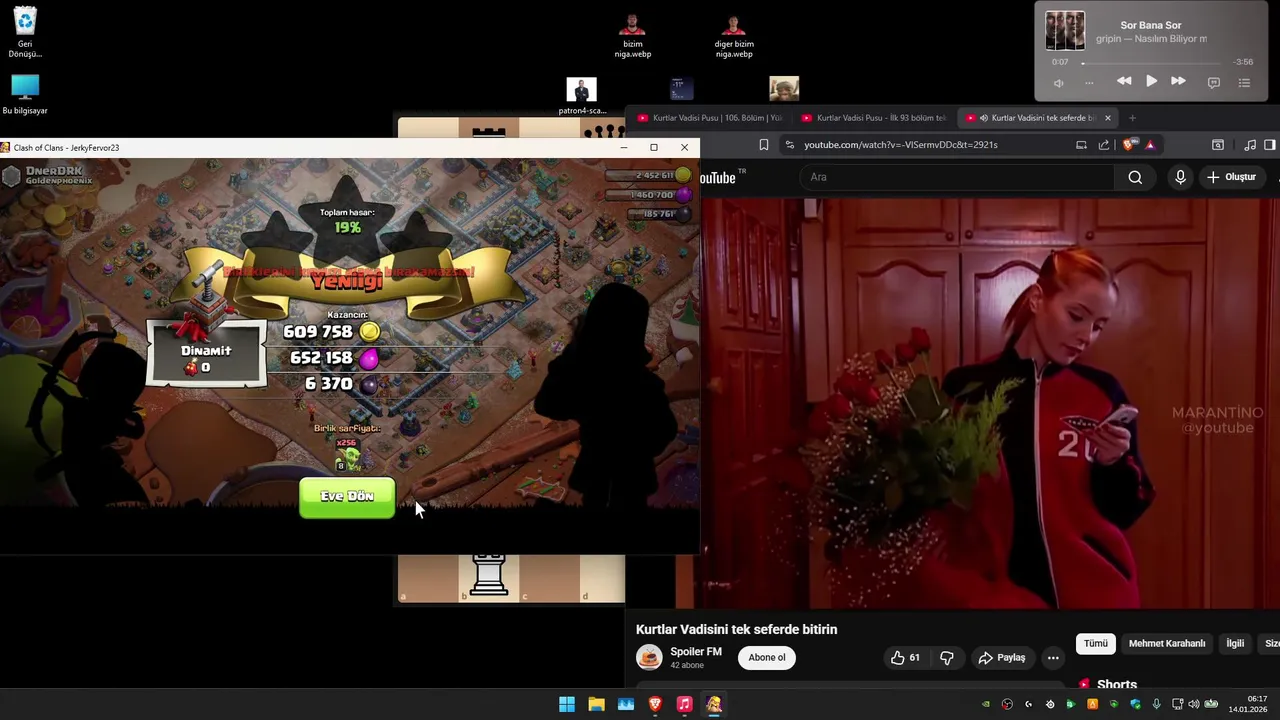The width and height of the screenshot is (1280, 720).
Task: Open the browser tab search icon
Action: pos(1218,145)
